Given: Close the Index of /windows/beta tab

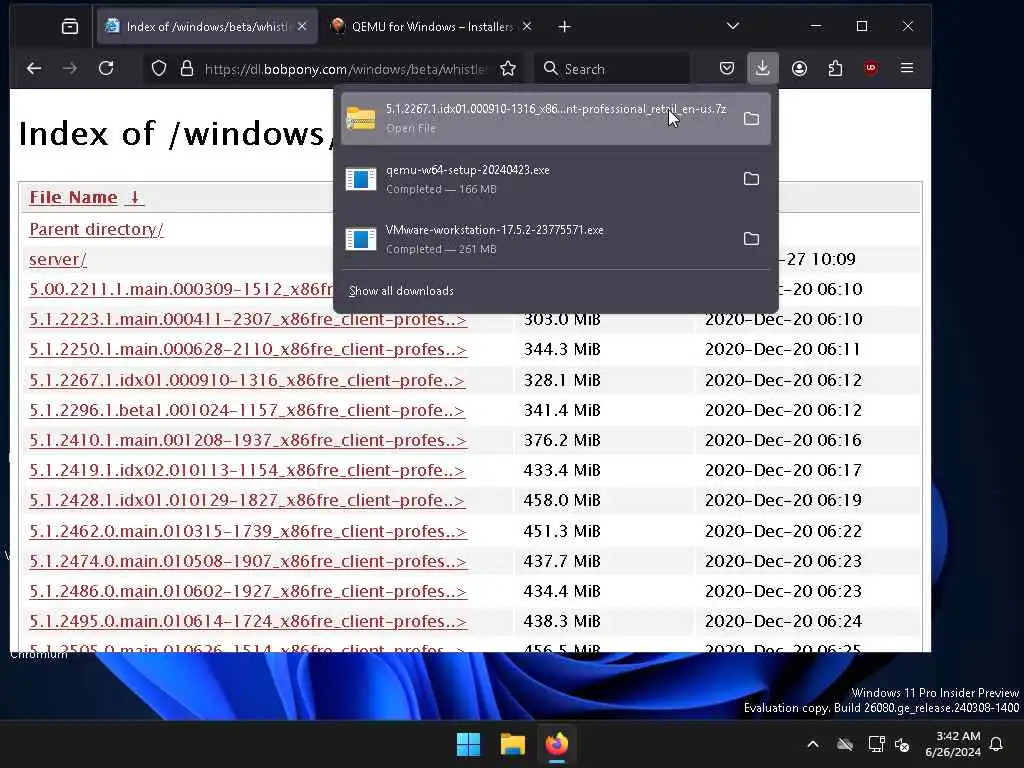Looking at the screenshot, I should click(302, 26).
